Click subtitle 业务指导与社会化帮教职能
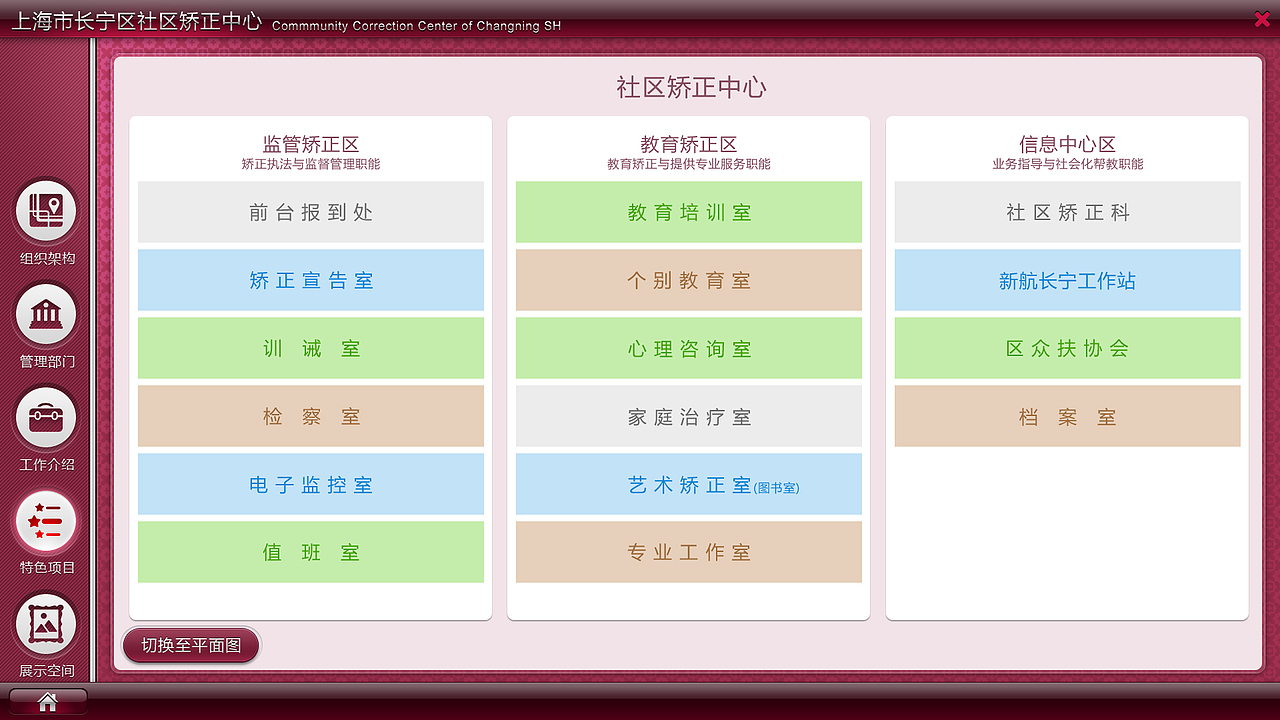1280x720 pixels. [1068, 164]
